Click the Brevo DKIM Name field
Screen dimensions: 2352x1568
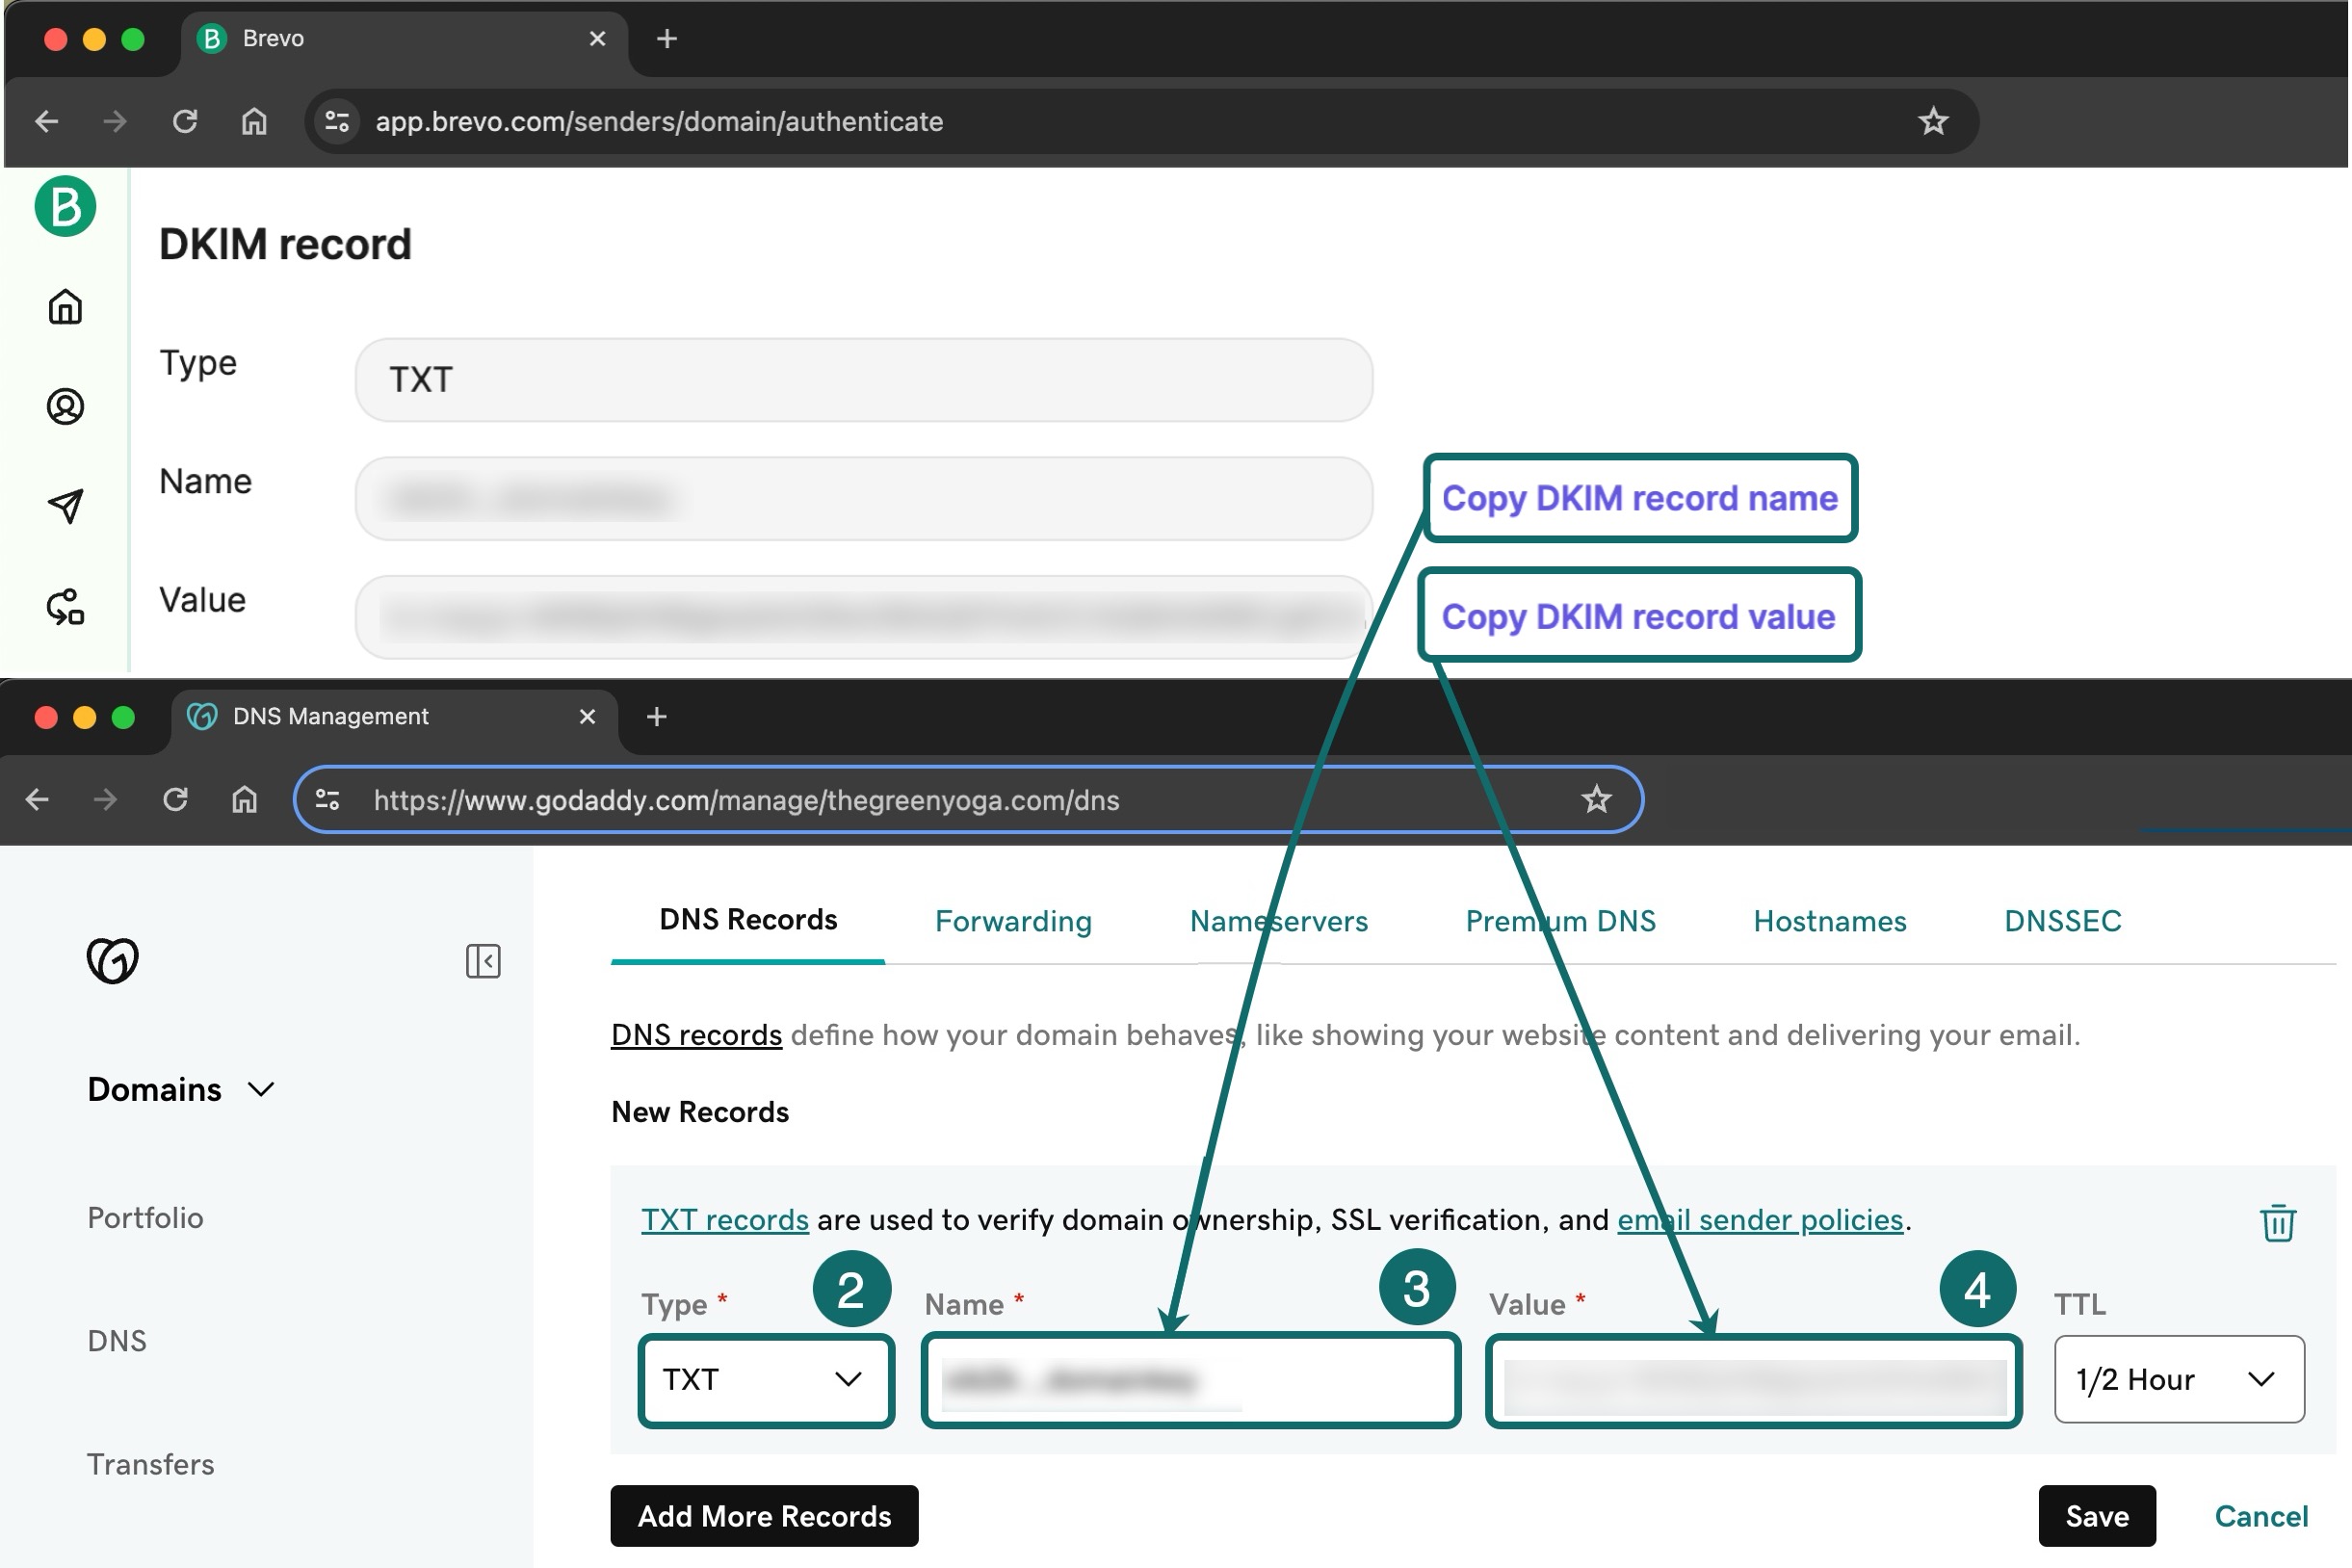coord(863,498)
